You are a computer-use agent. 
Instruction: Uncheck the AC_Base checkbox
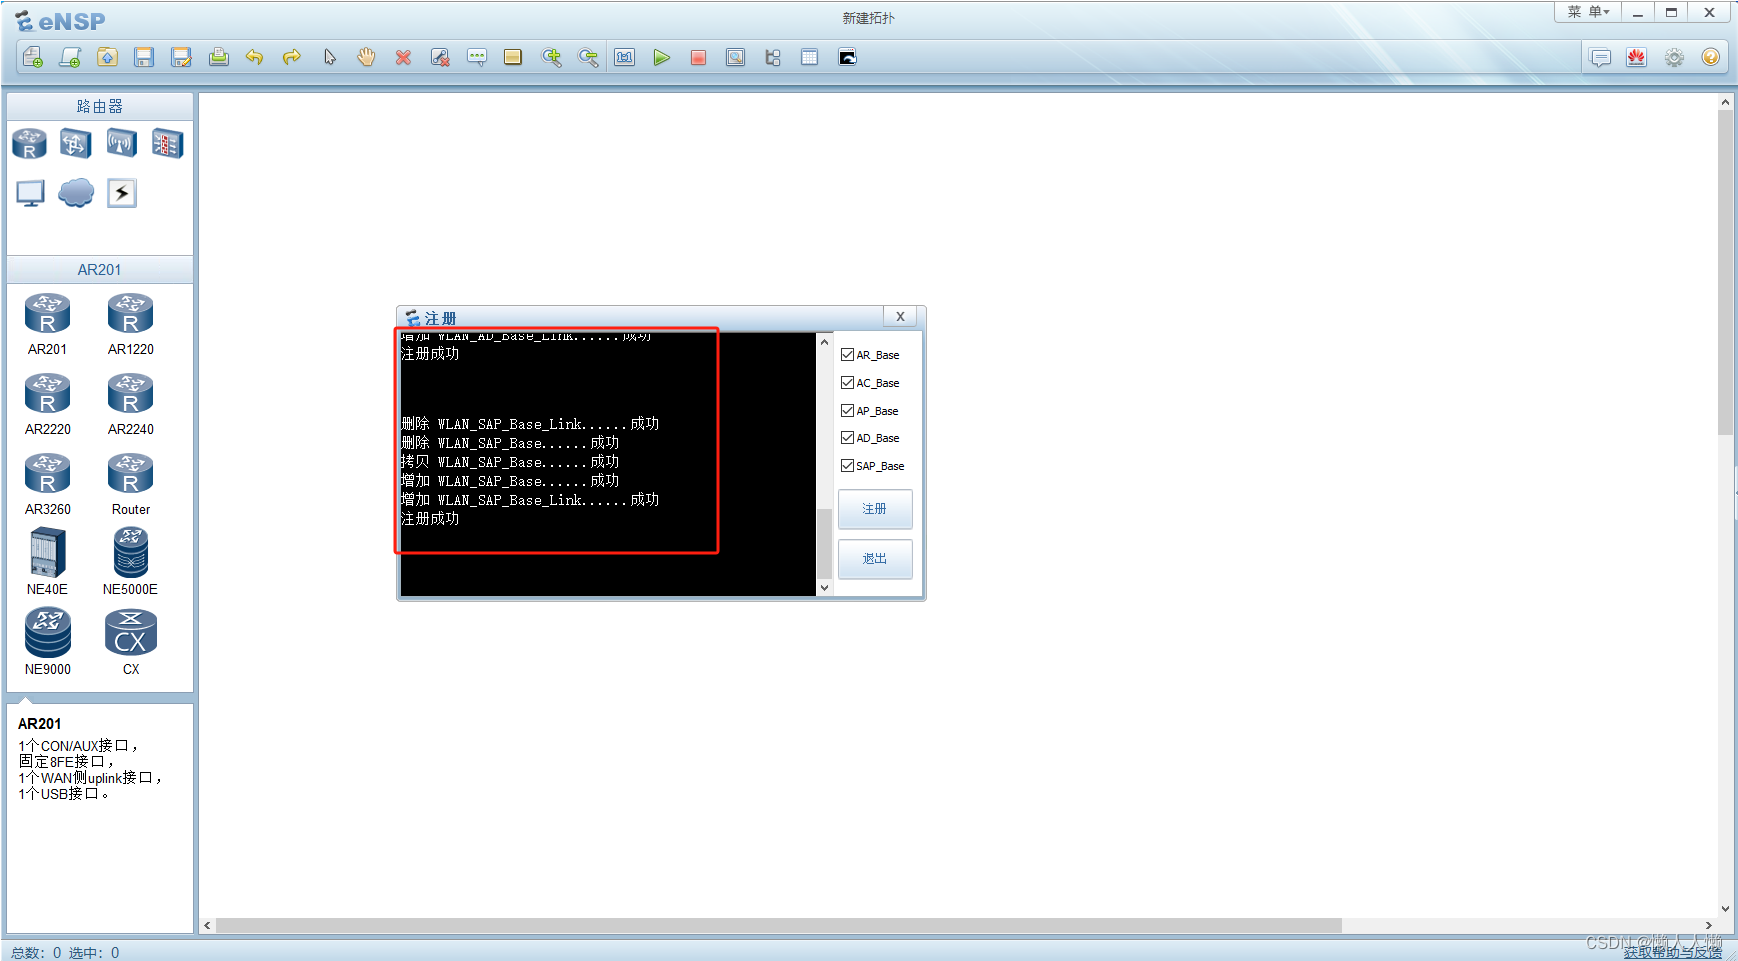pos(847,383)
